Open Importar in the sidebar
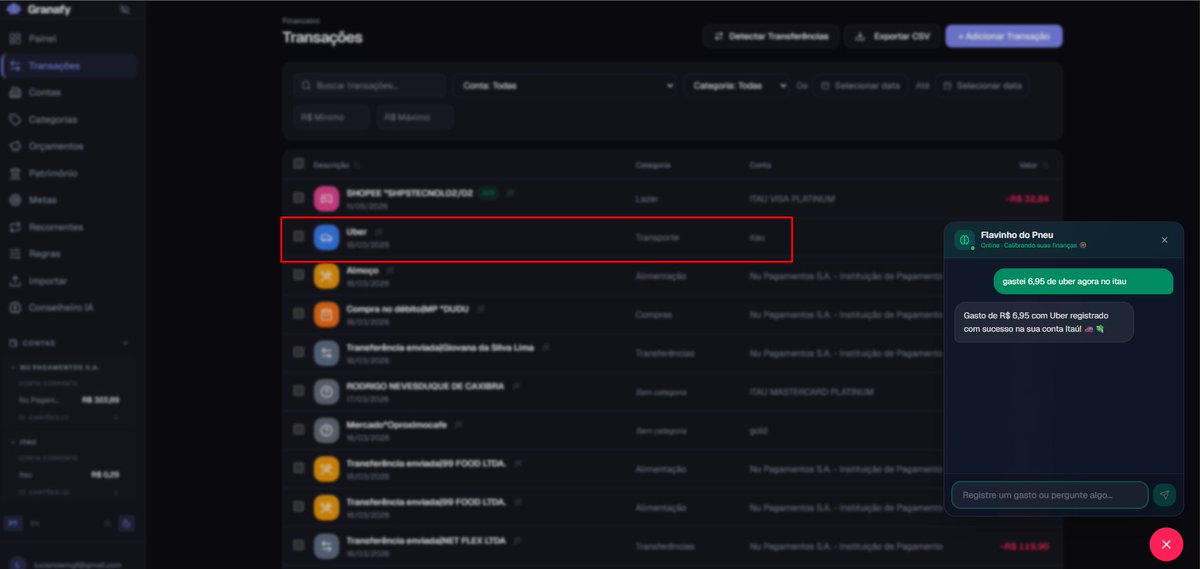This screenshot has width=1200, height=569. [69, 282]
